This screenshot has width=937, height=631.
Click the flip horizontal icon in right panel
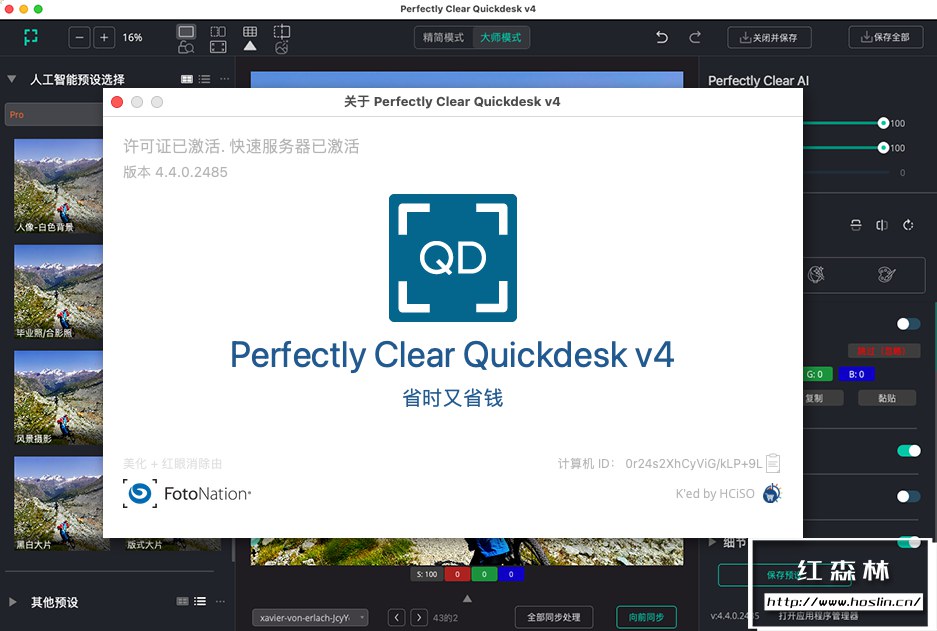click(x=881, y=225)
